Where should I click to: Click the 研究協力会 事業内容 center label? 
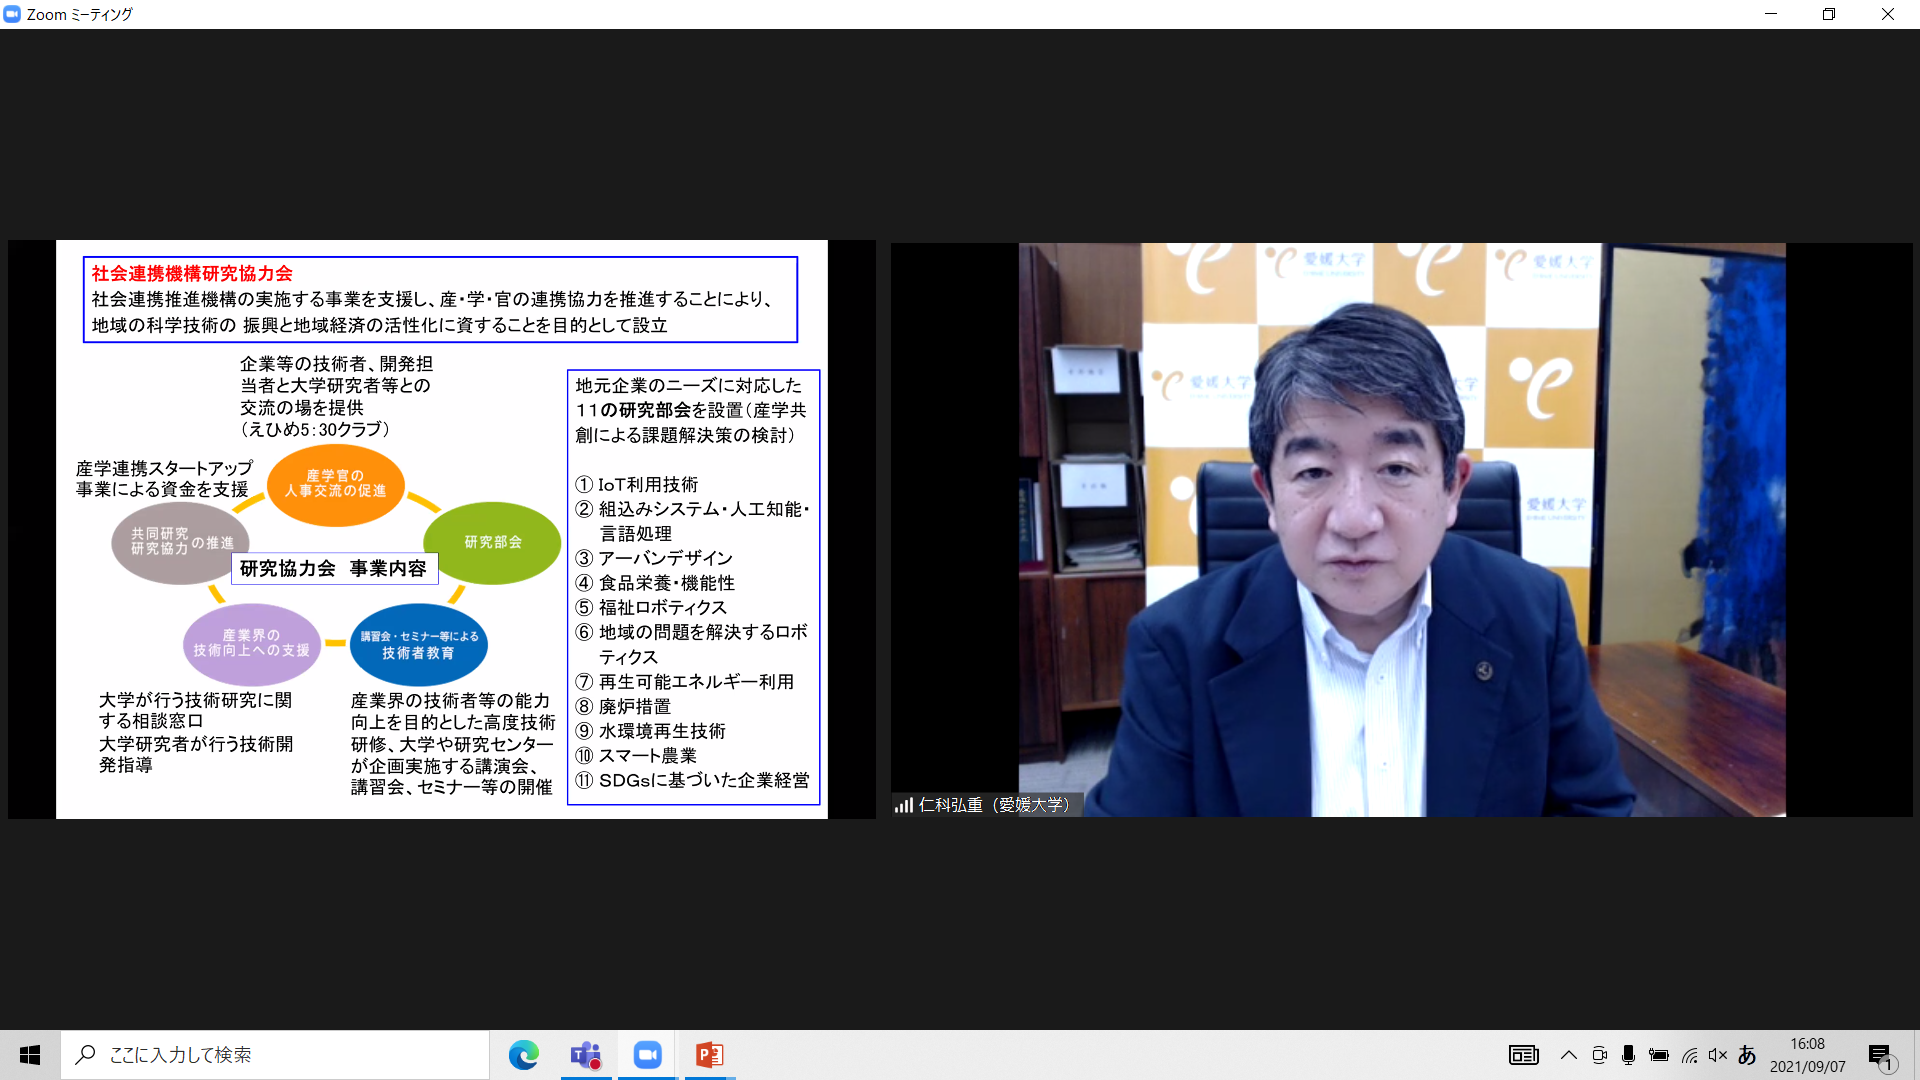333,569
